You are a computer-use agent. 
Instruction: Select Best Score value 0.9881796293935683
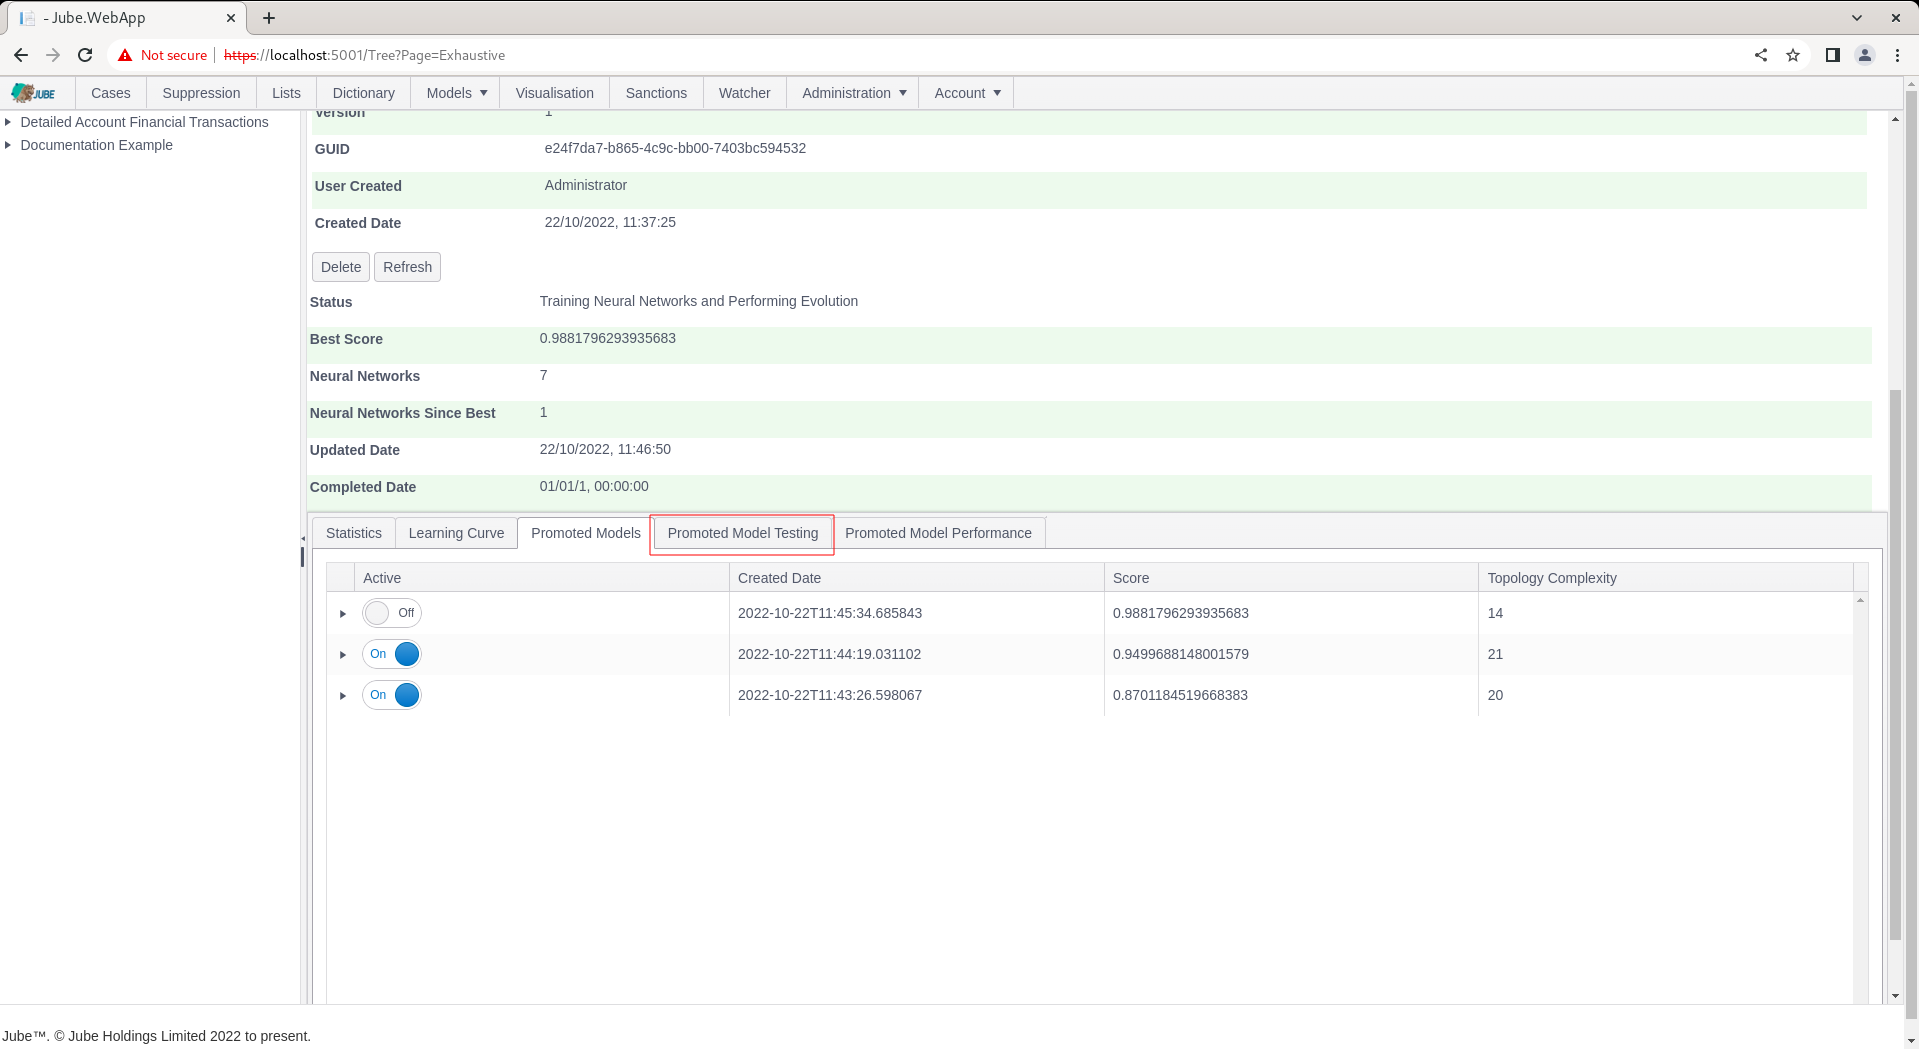click(608, 338)
